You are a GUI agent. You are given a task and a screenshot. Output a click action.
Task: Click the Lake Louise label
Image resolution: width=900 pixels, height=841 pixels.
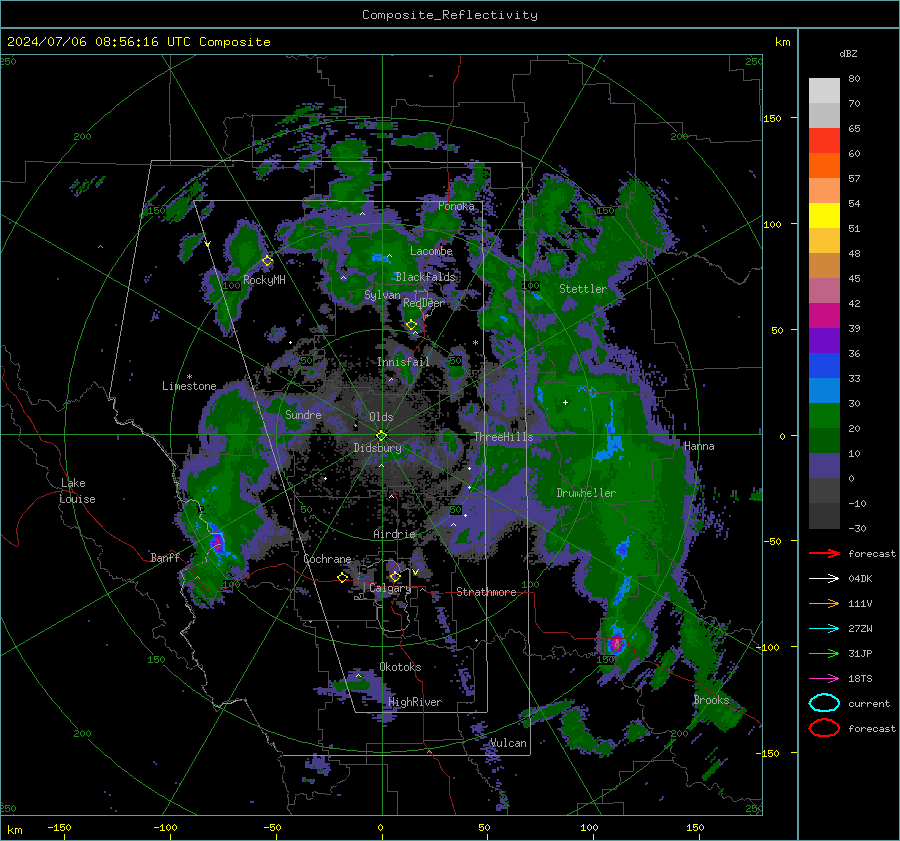click(x=77, y=491)
